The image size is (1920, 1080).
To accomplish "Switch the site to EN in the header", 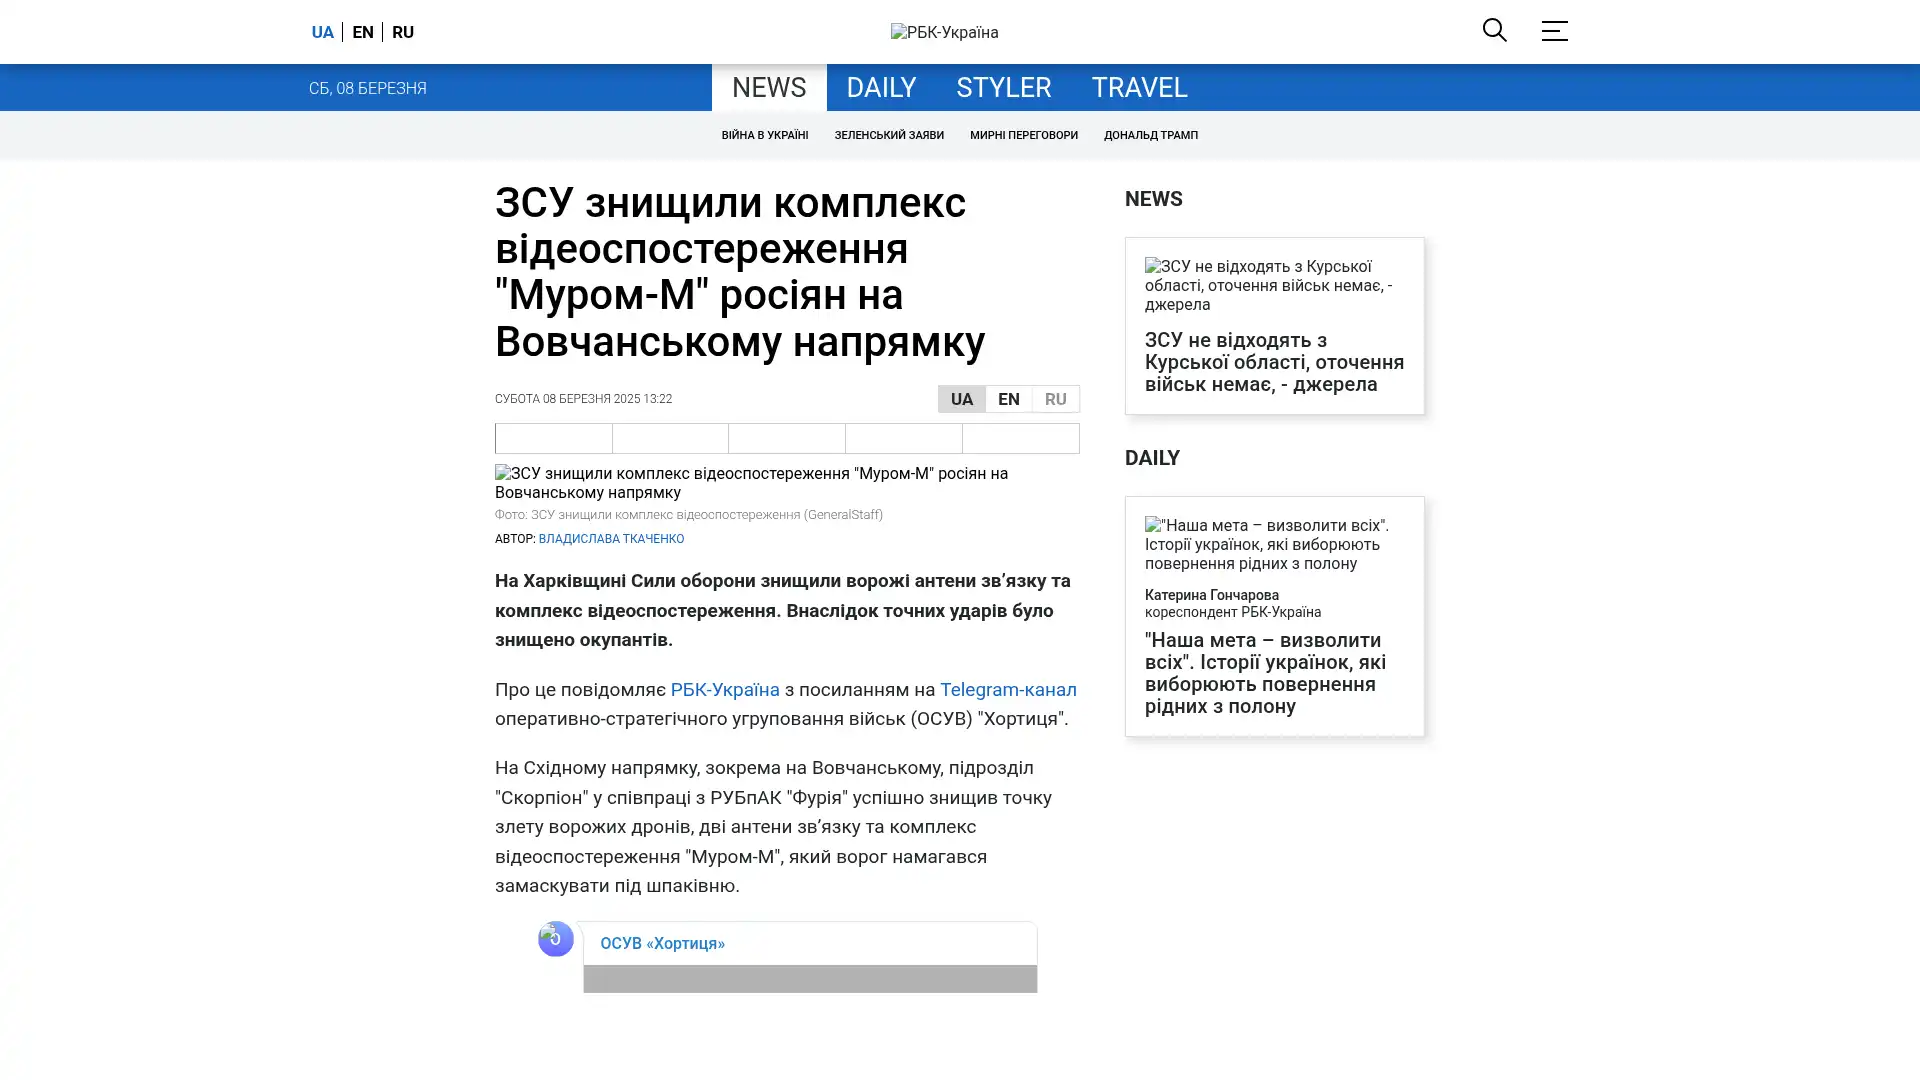I will click(363, 32).
